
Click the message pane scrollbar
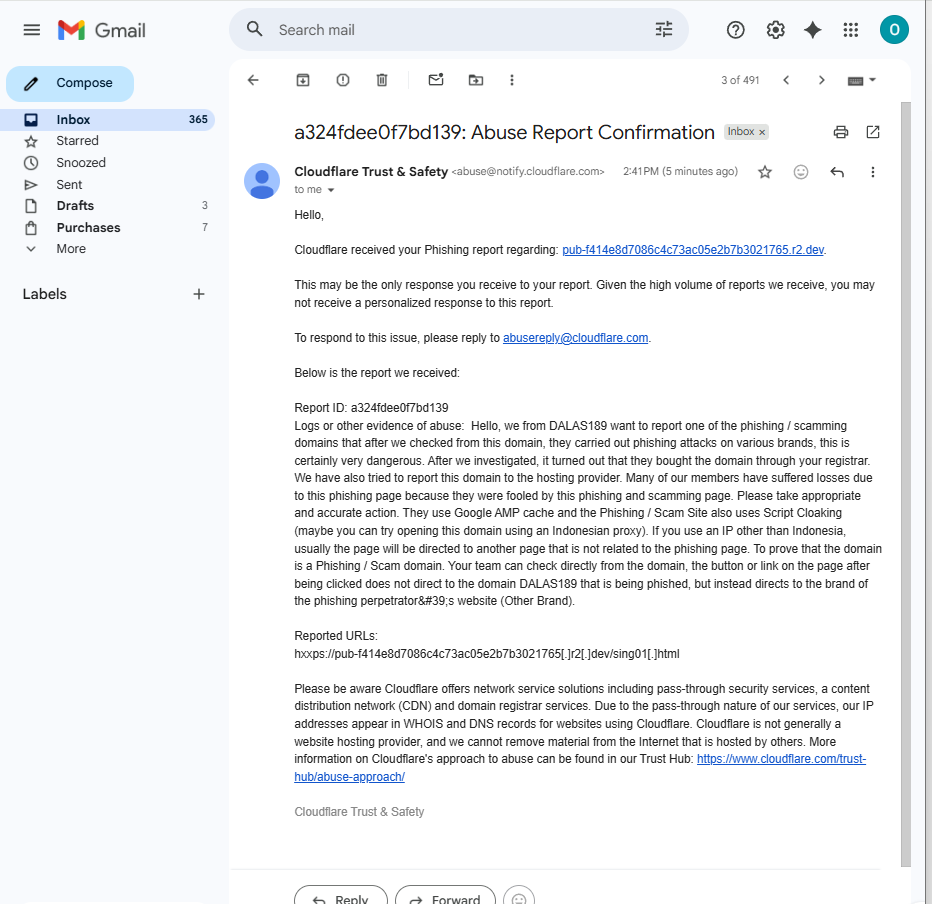[x=905, y=484]
